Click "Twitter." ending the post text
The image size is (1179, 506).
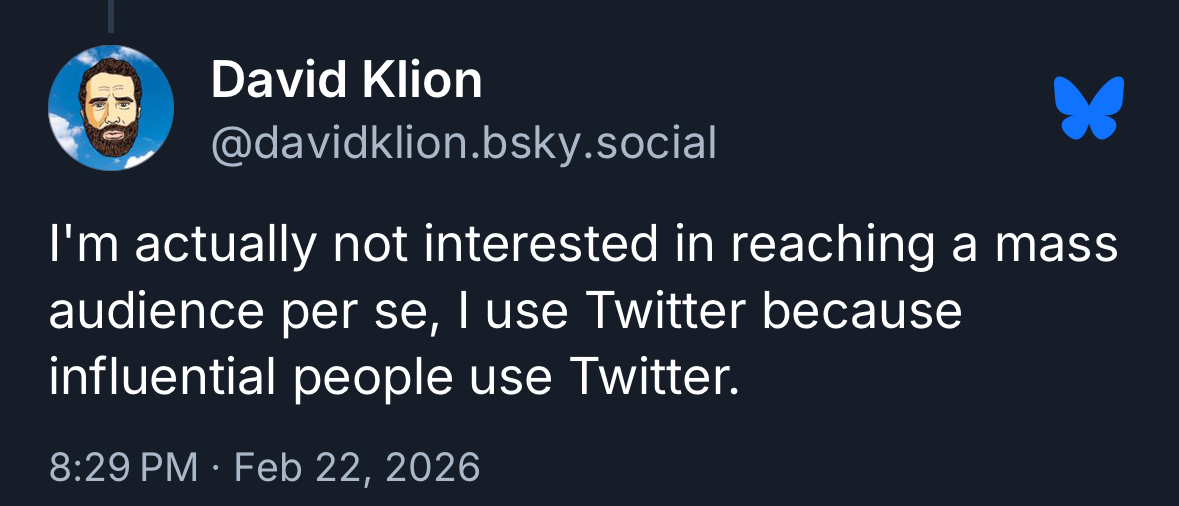point(653,377)
